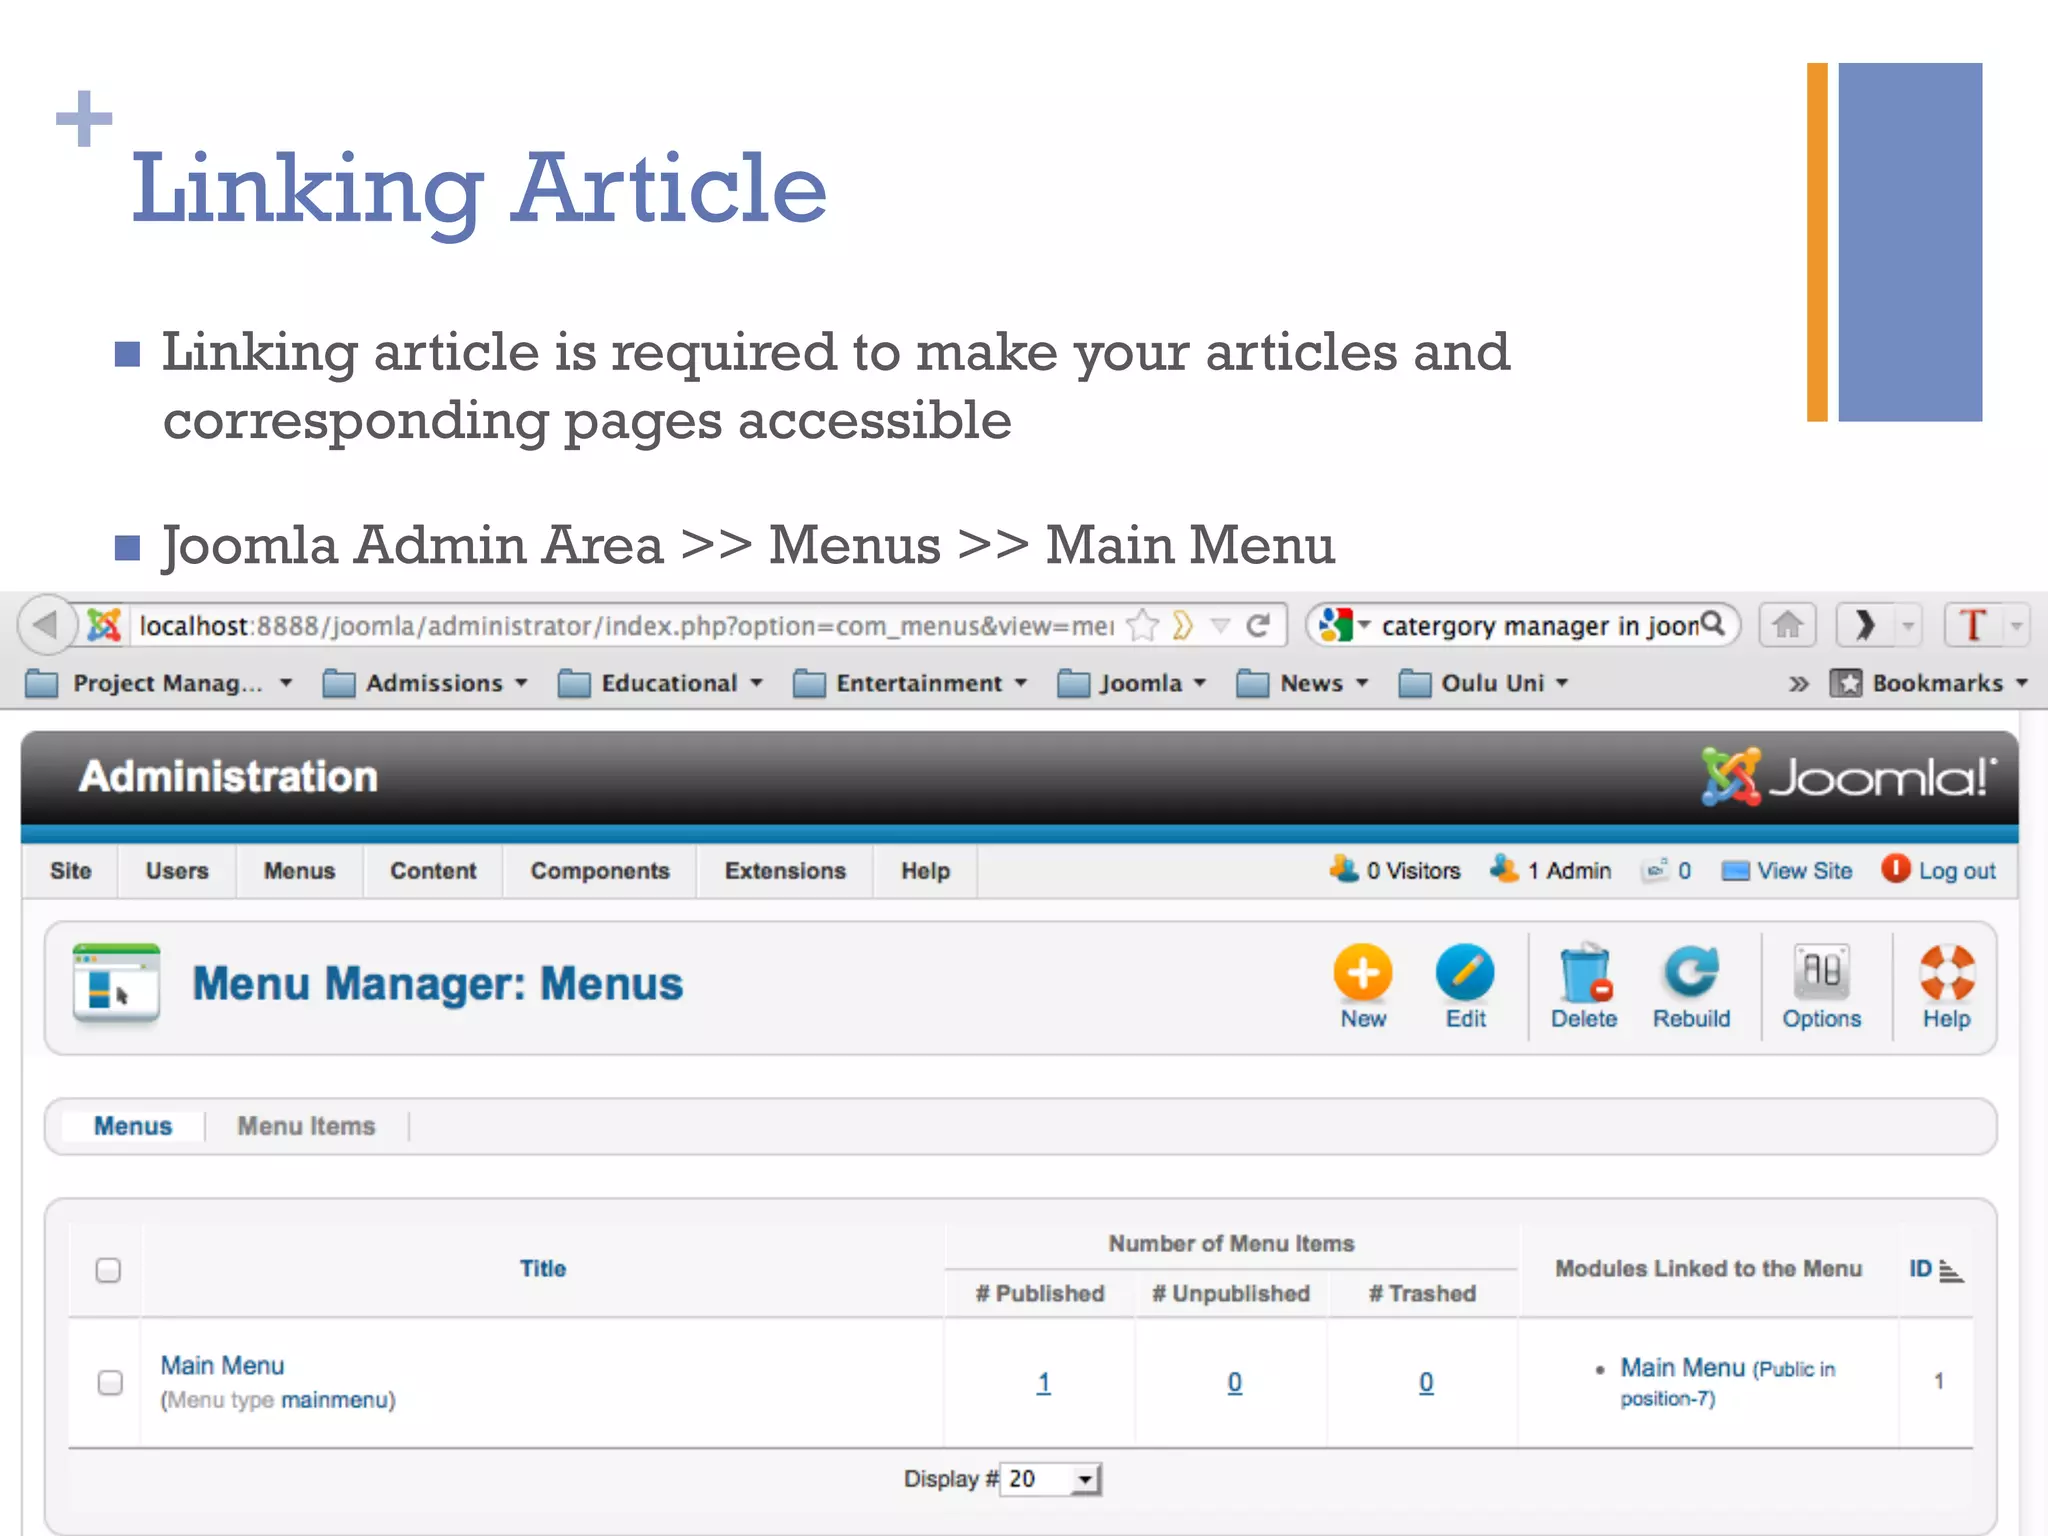Click the published count link 1
The width and height of the screenshot is (2048, 1536).
1043,1383
